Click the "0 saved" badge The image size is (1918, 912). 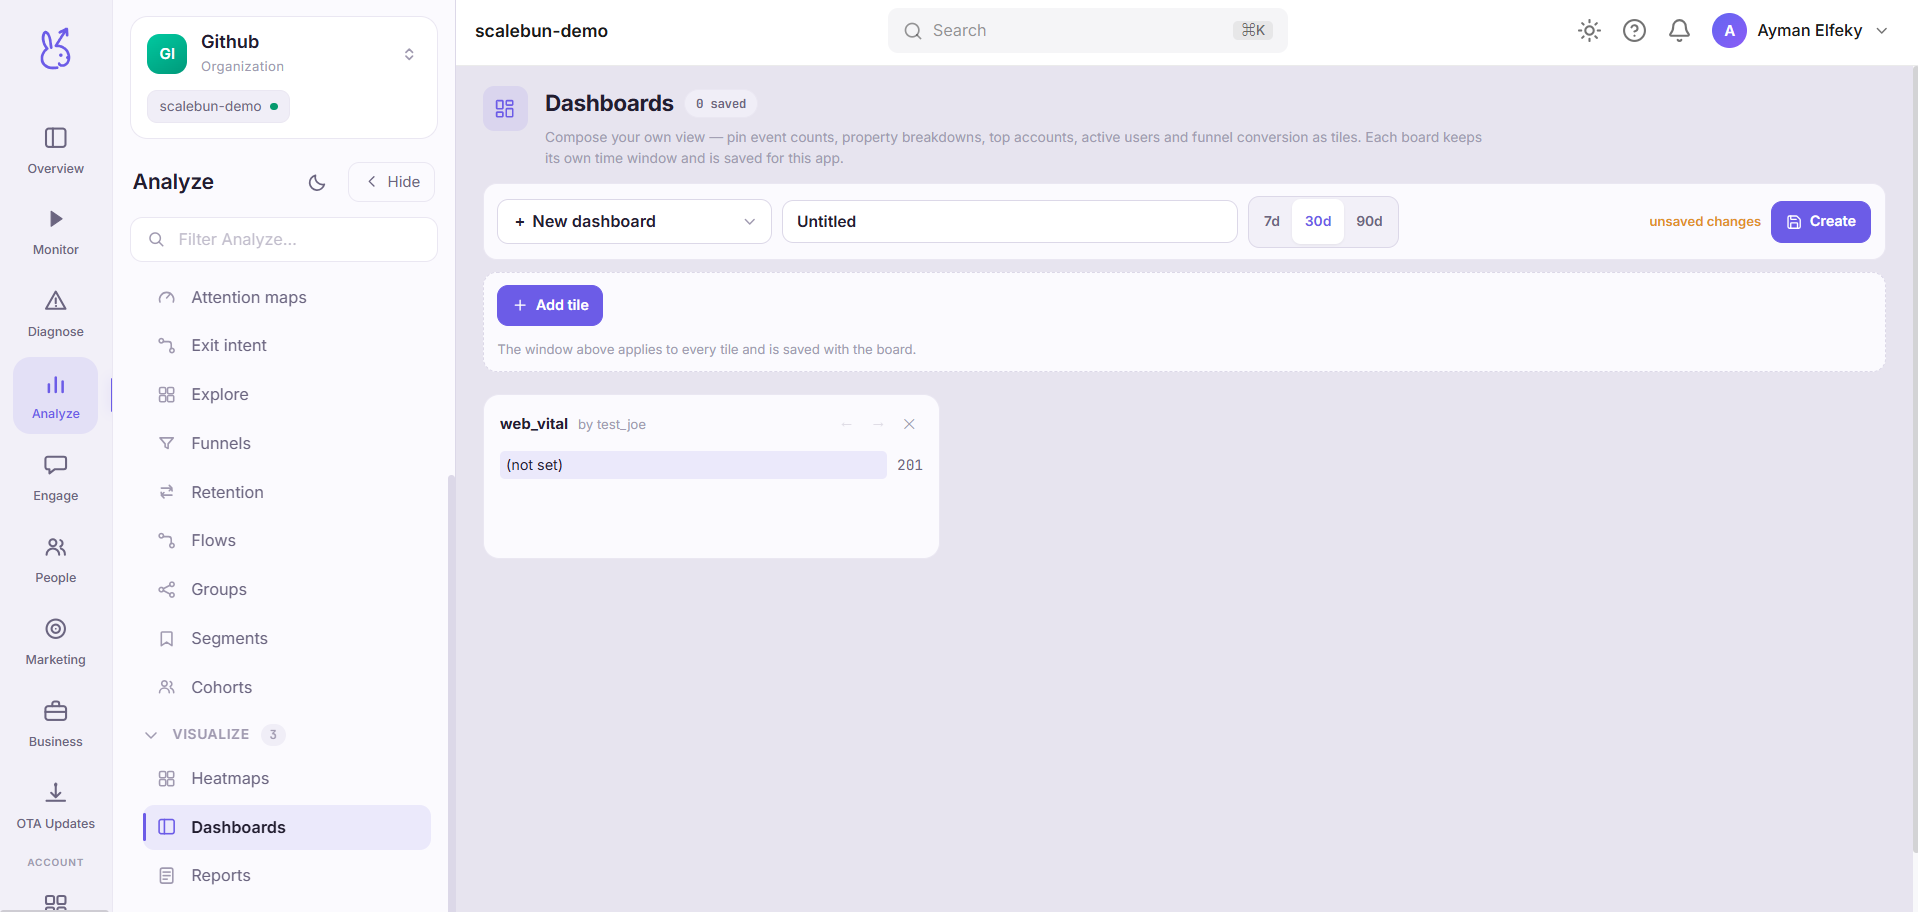721,104
